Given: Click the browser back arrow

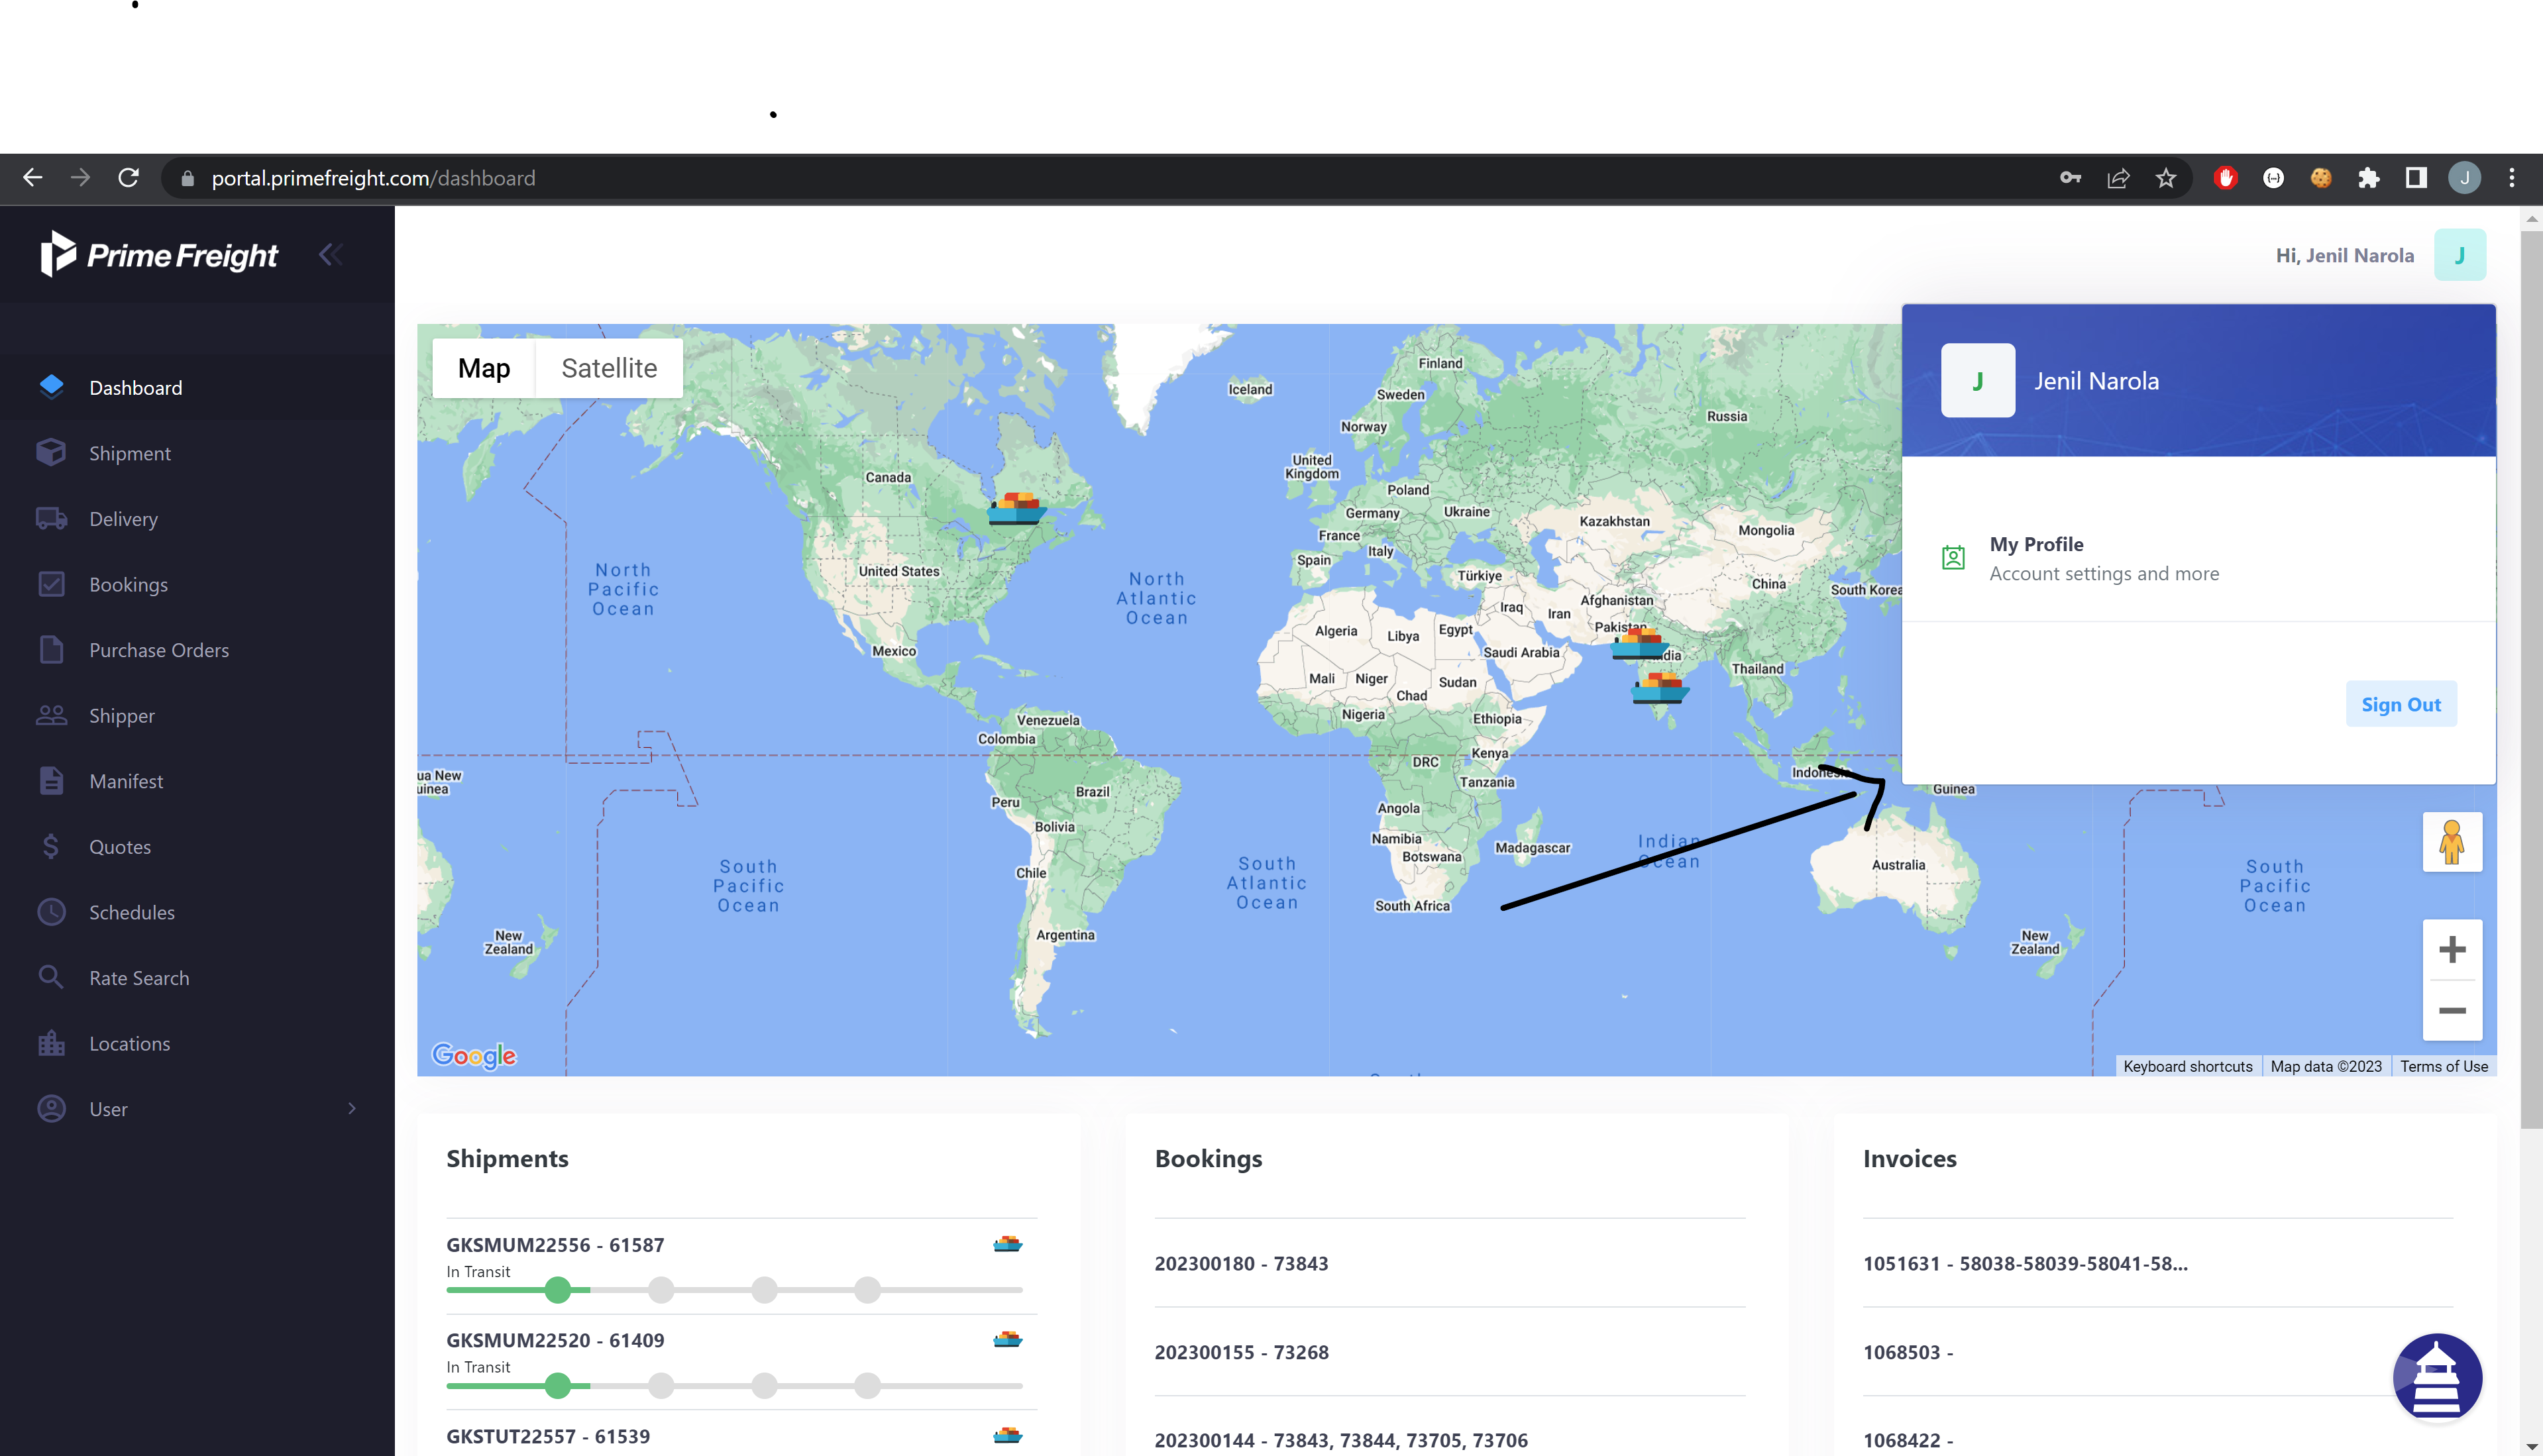Looking at the screenshot, I should 32,178.
